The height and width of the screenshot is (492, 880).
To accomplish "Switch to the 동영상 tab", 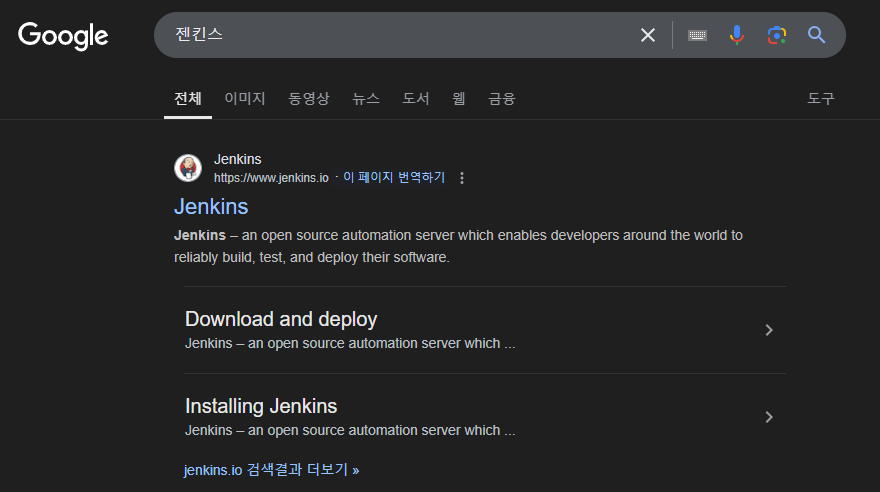I will point(309,99).
